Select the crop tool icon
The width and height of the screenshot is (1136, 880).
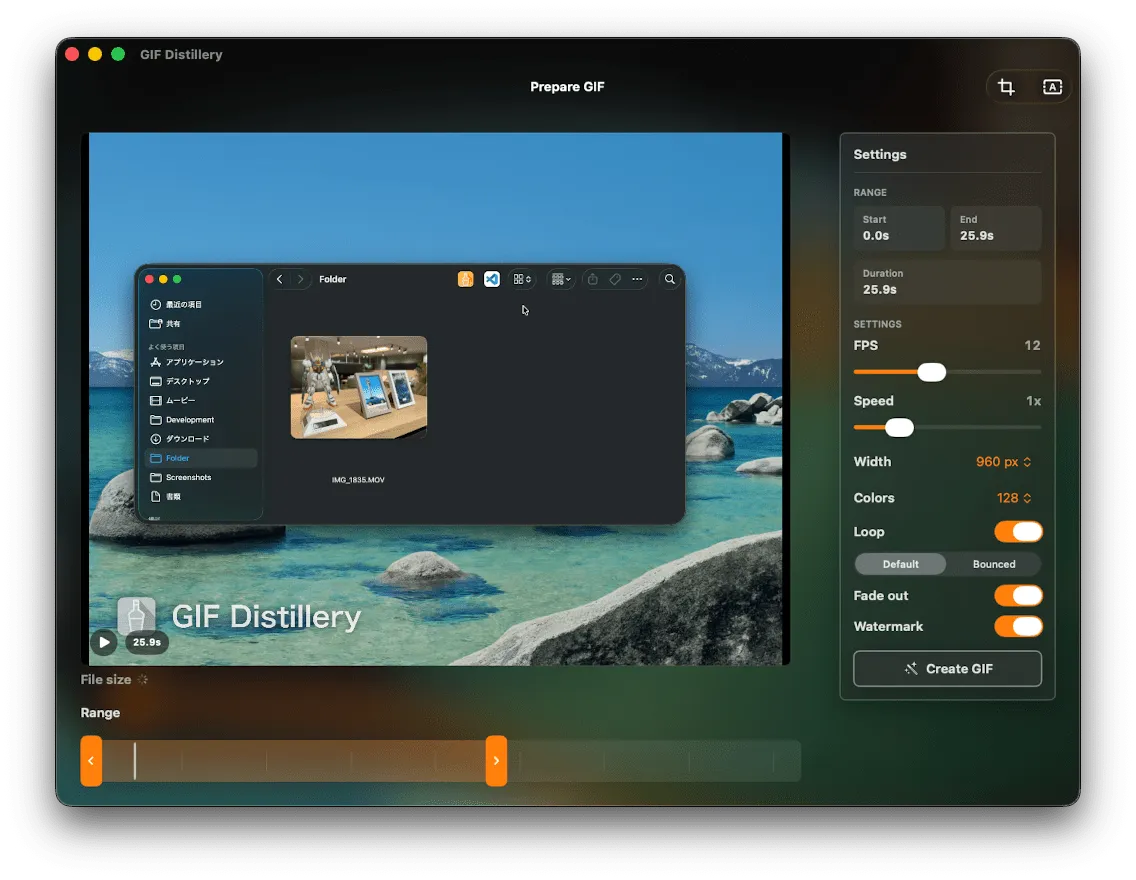coord(1006,87)
